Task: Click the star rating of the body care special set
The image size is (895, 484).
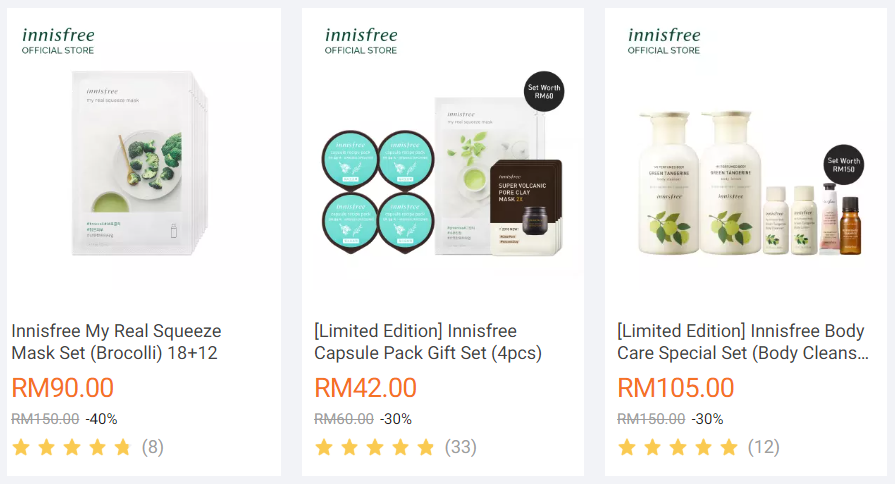Action: click(678, 447)
